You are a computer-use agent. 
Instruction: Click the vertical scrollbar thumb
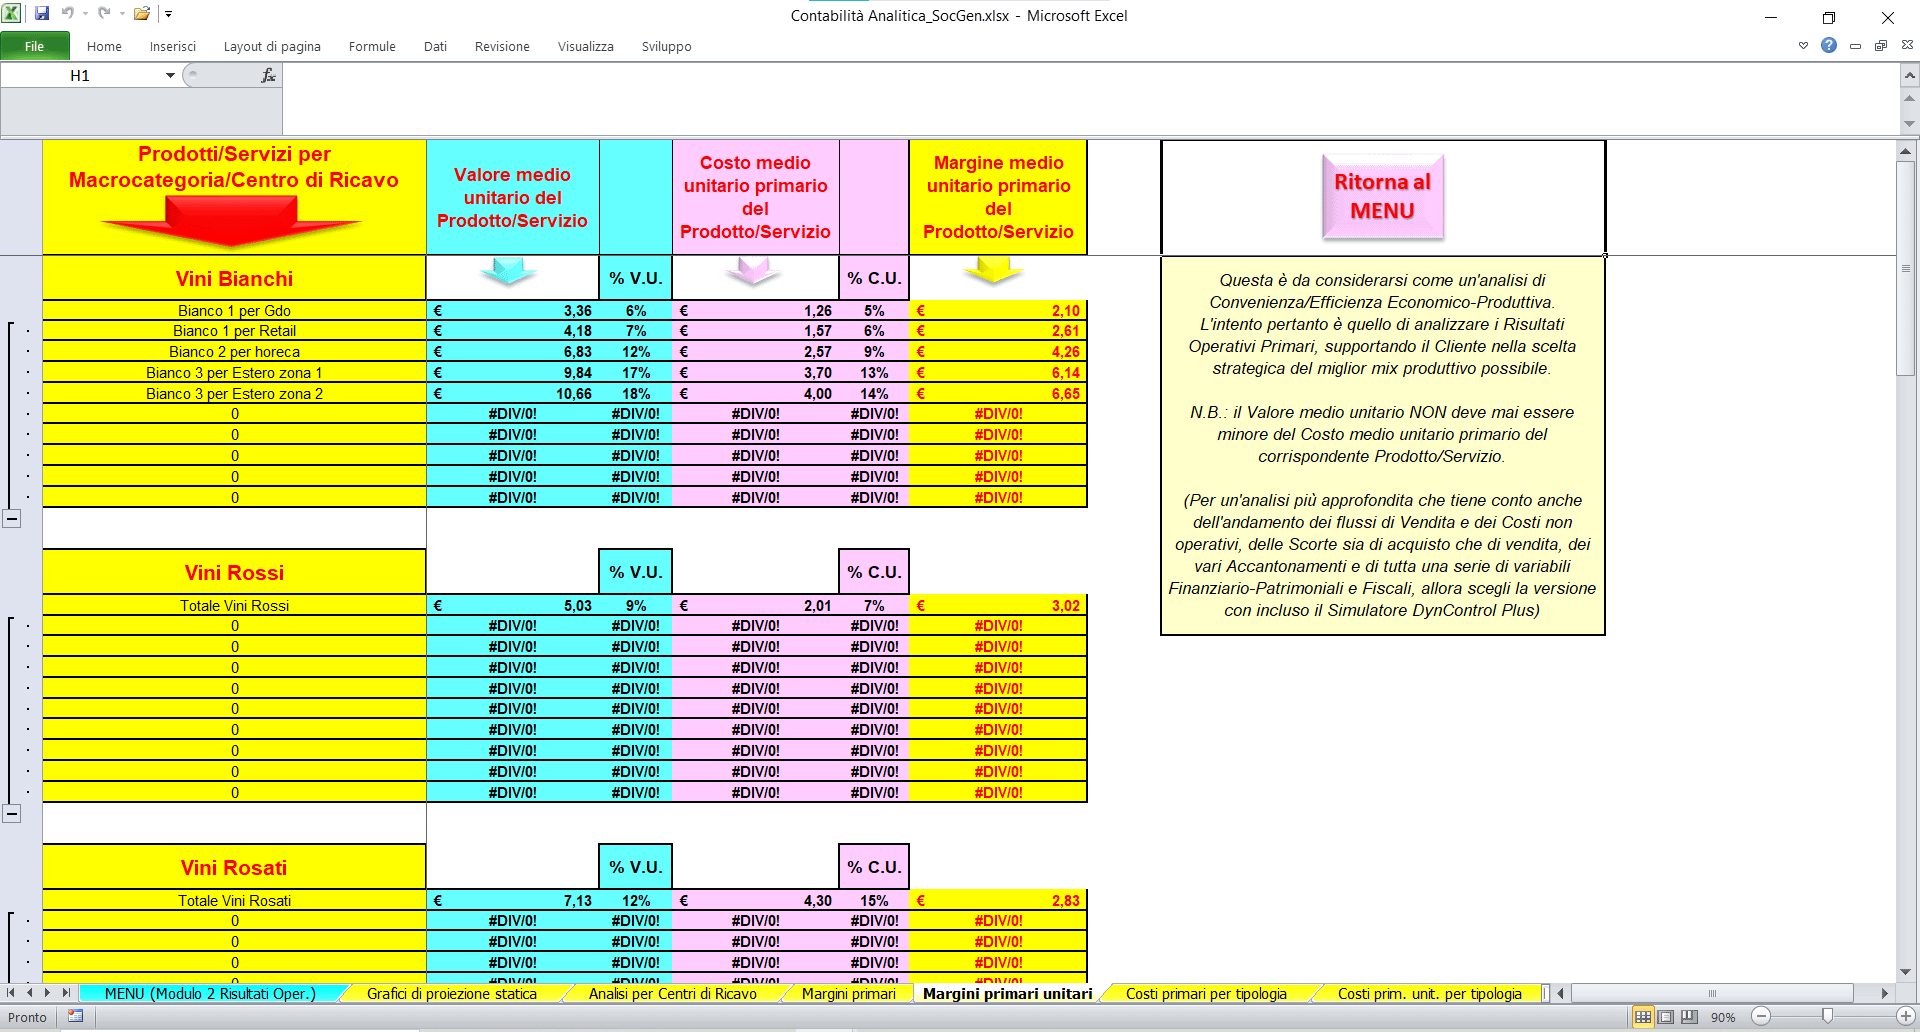1906,268
